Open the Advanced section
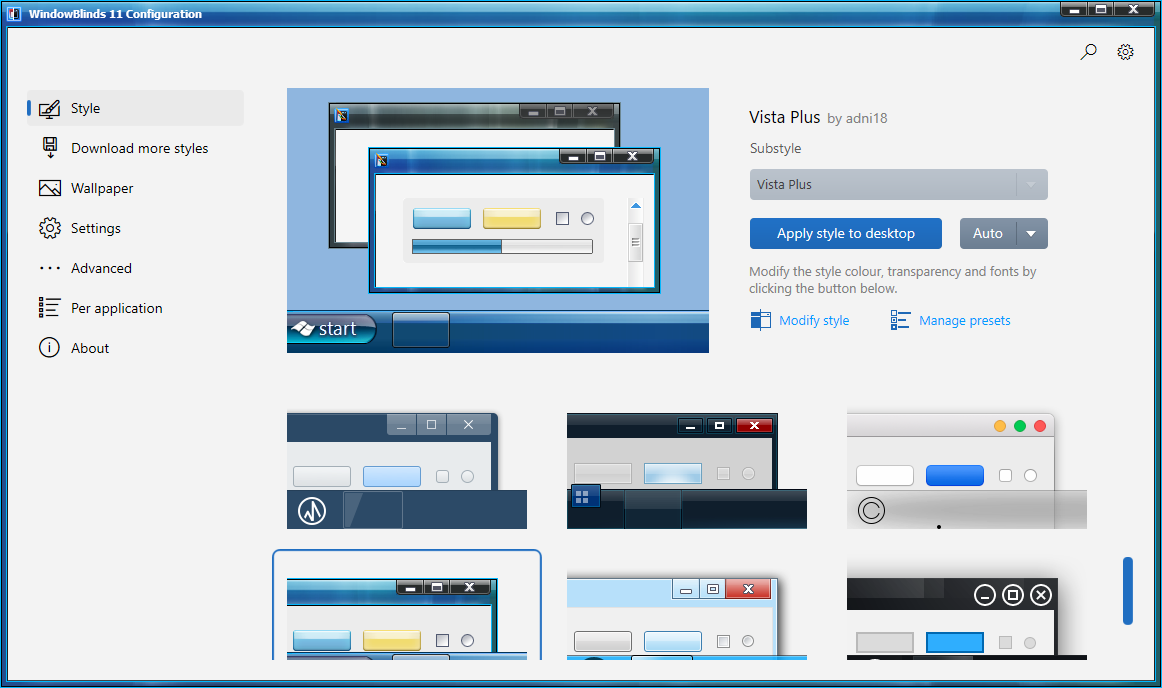 pos(135,268)
